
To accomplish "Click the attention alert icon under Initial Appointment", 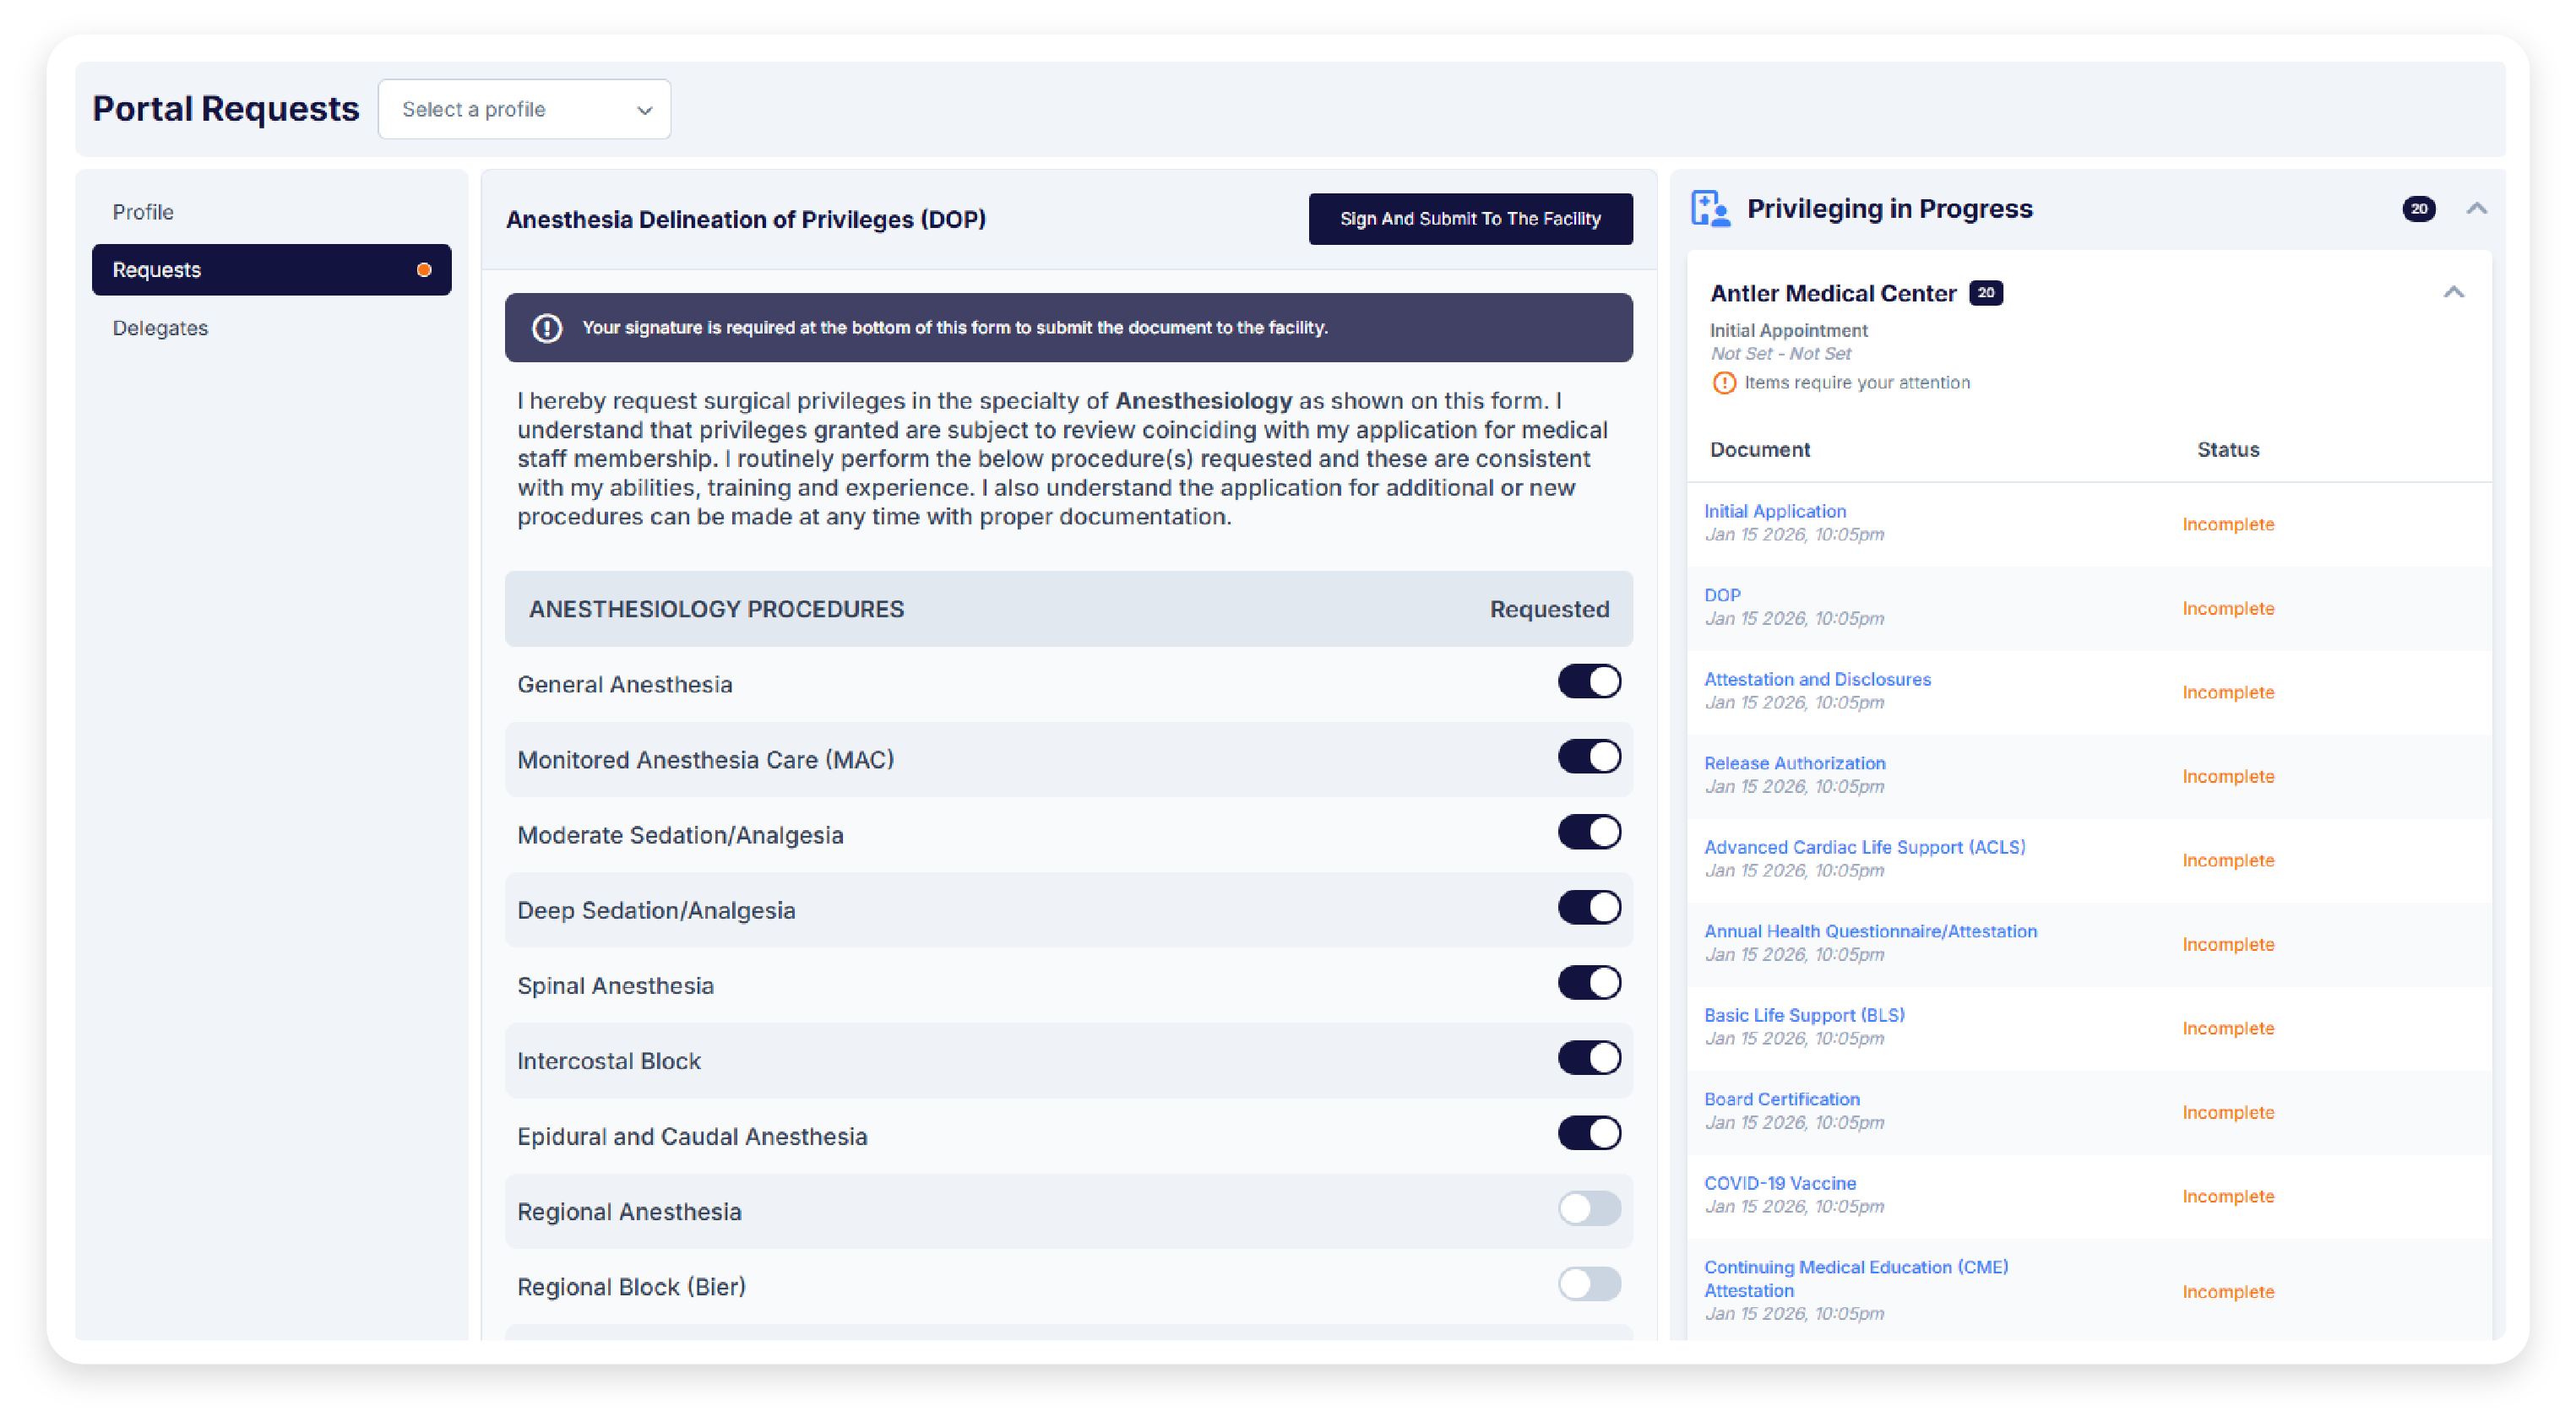I will pyautogui.click(x=1724, y=382).
